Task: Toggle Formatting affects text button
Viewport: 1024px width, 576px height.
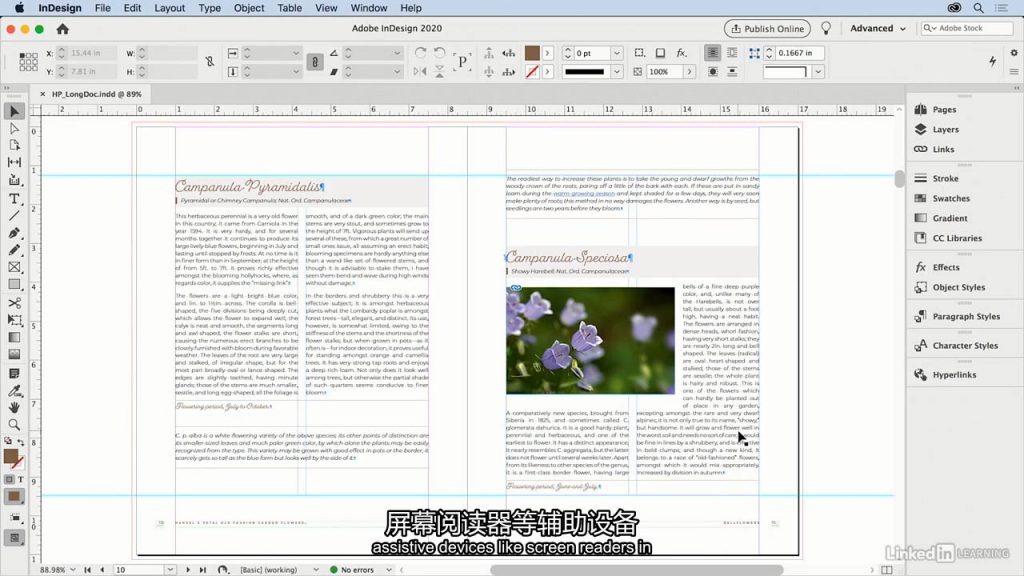Action: tap(20, 479)
